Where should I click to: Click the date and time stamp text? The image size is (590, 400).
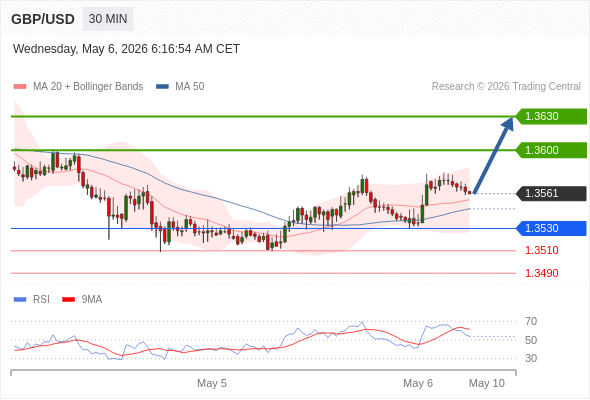126,49
